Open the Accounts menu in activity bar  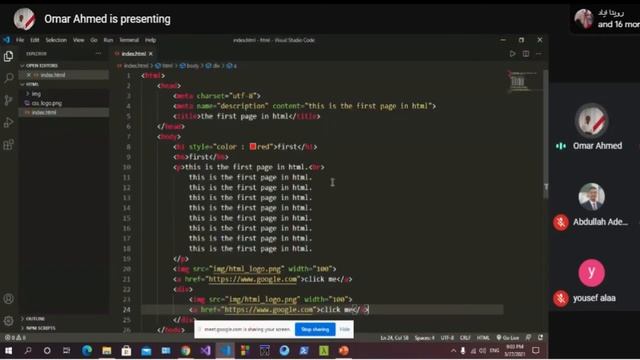click(8, 299)
